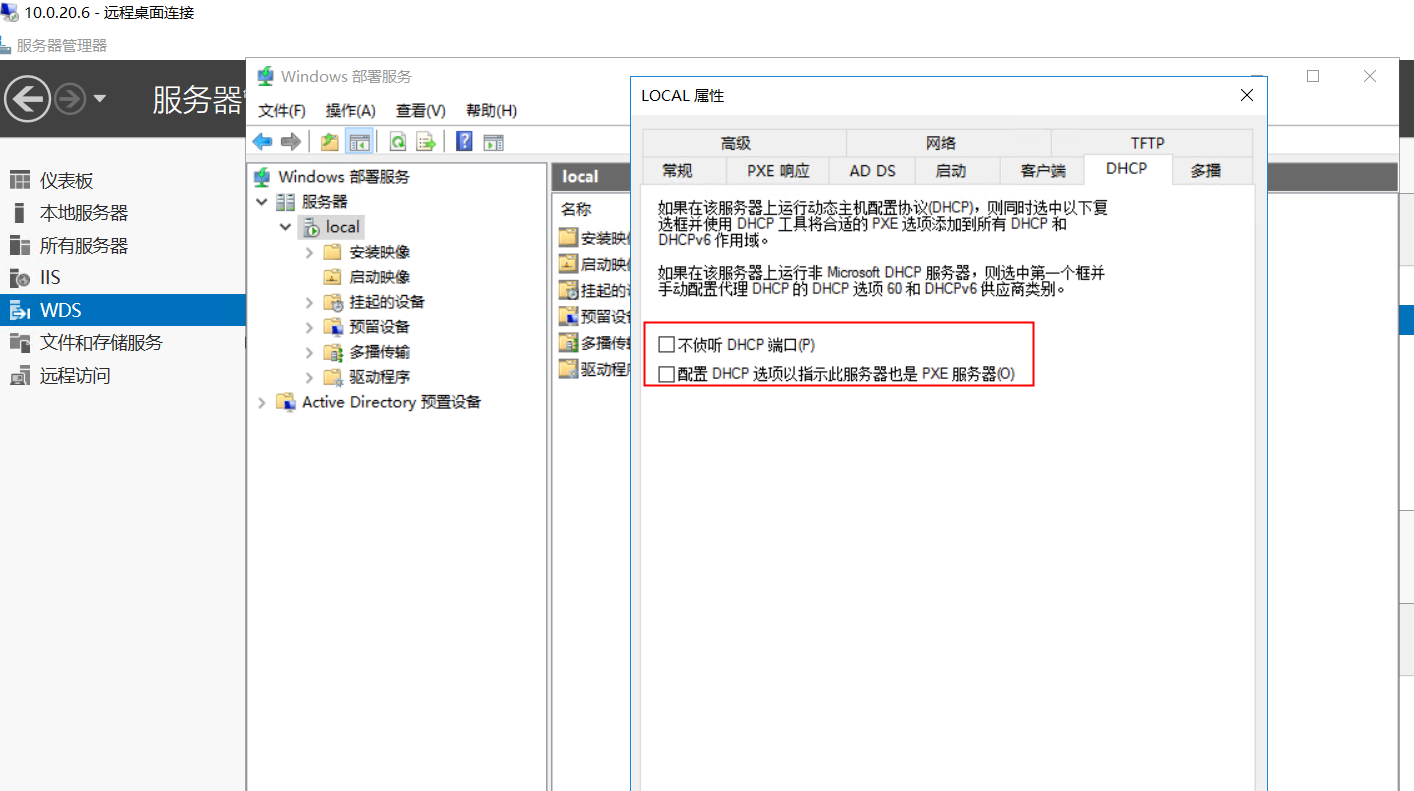Click the 名称 column header in list pane
1414x791 pixels.
tap(576, 209)
